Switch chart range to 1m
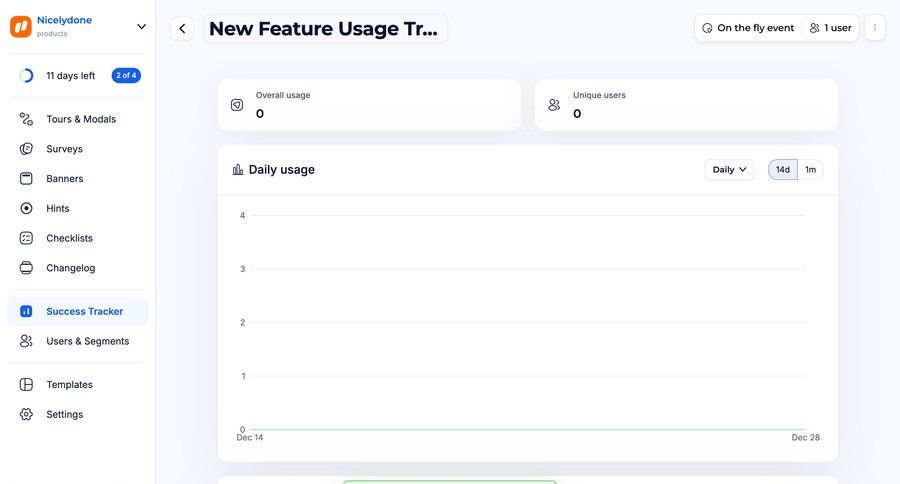This screenshot has height=484, width=900. pos(810,169)
